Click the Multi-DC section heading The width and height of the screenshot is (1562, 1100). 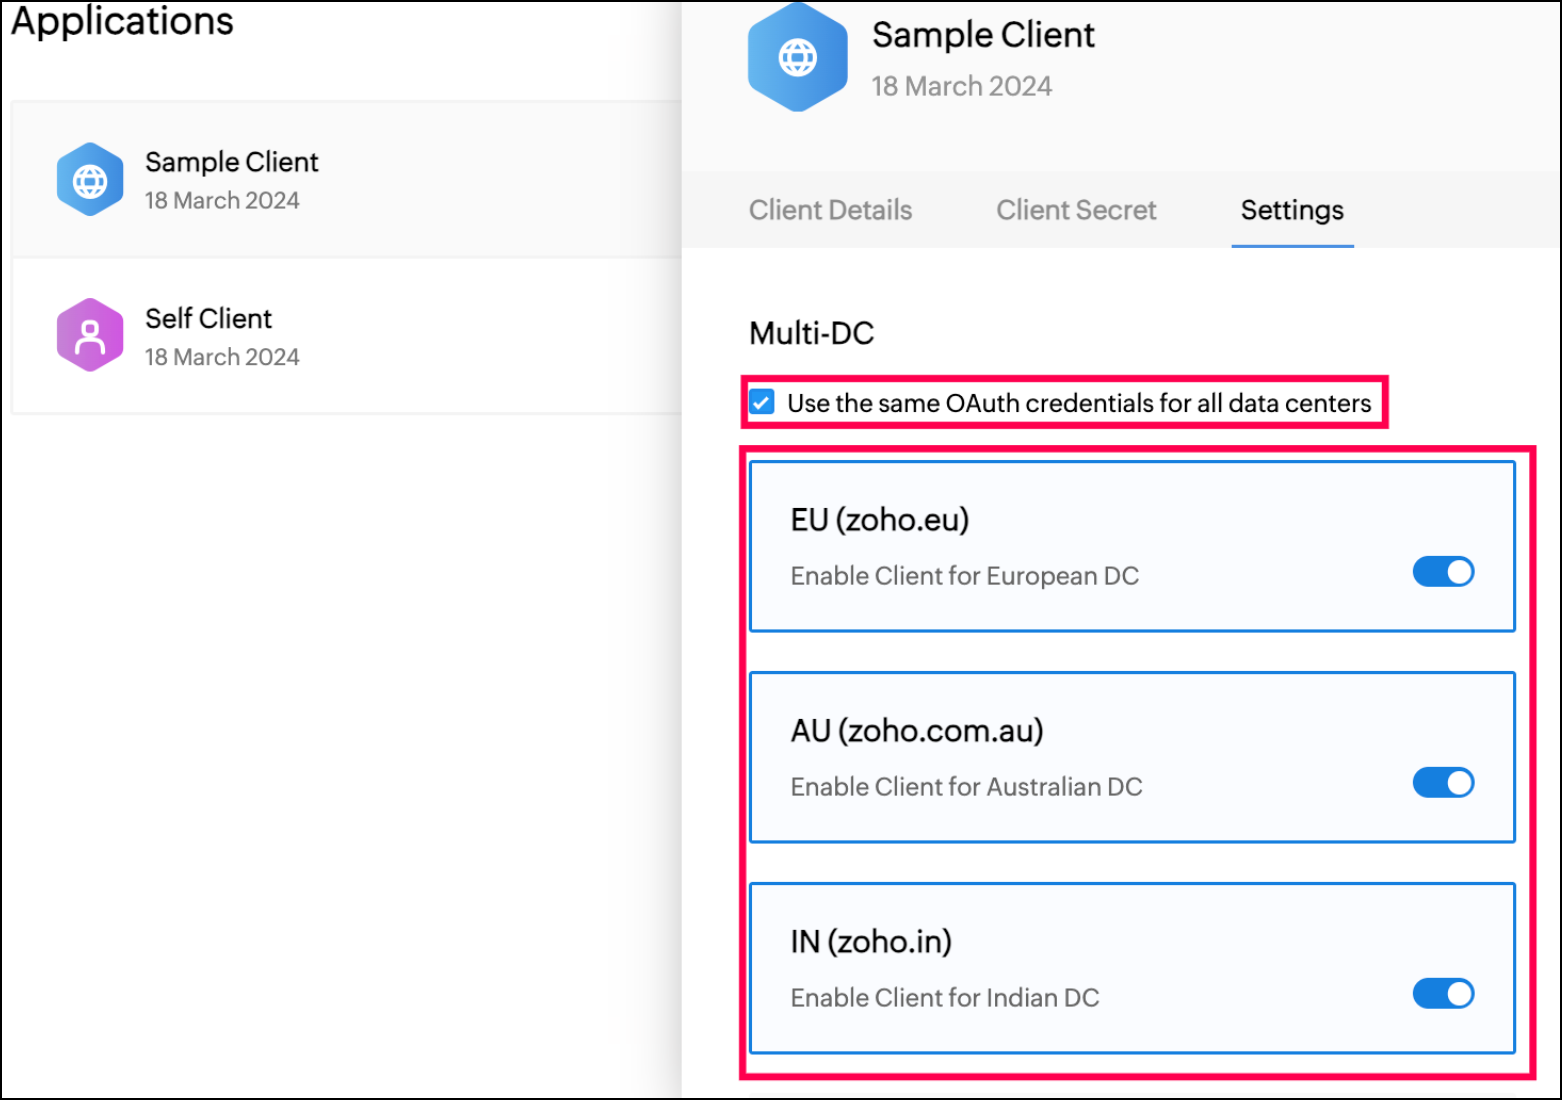click(x=811, y=333)
